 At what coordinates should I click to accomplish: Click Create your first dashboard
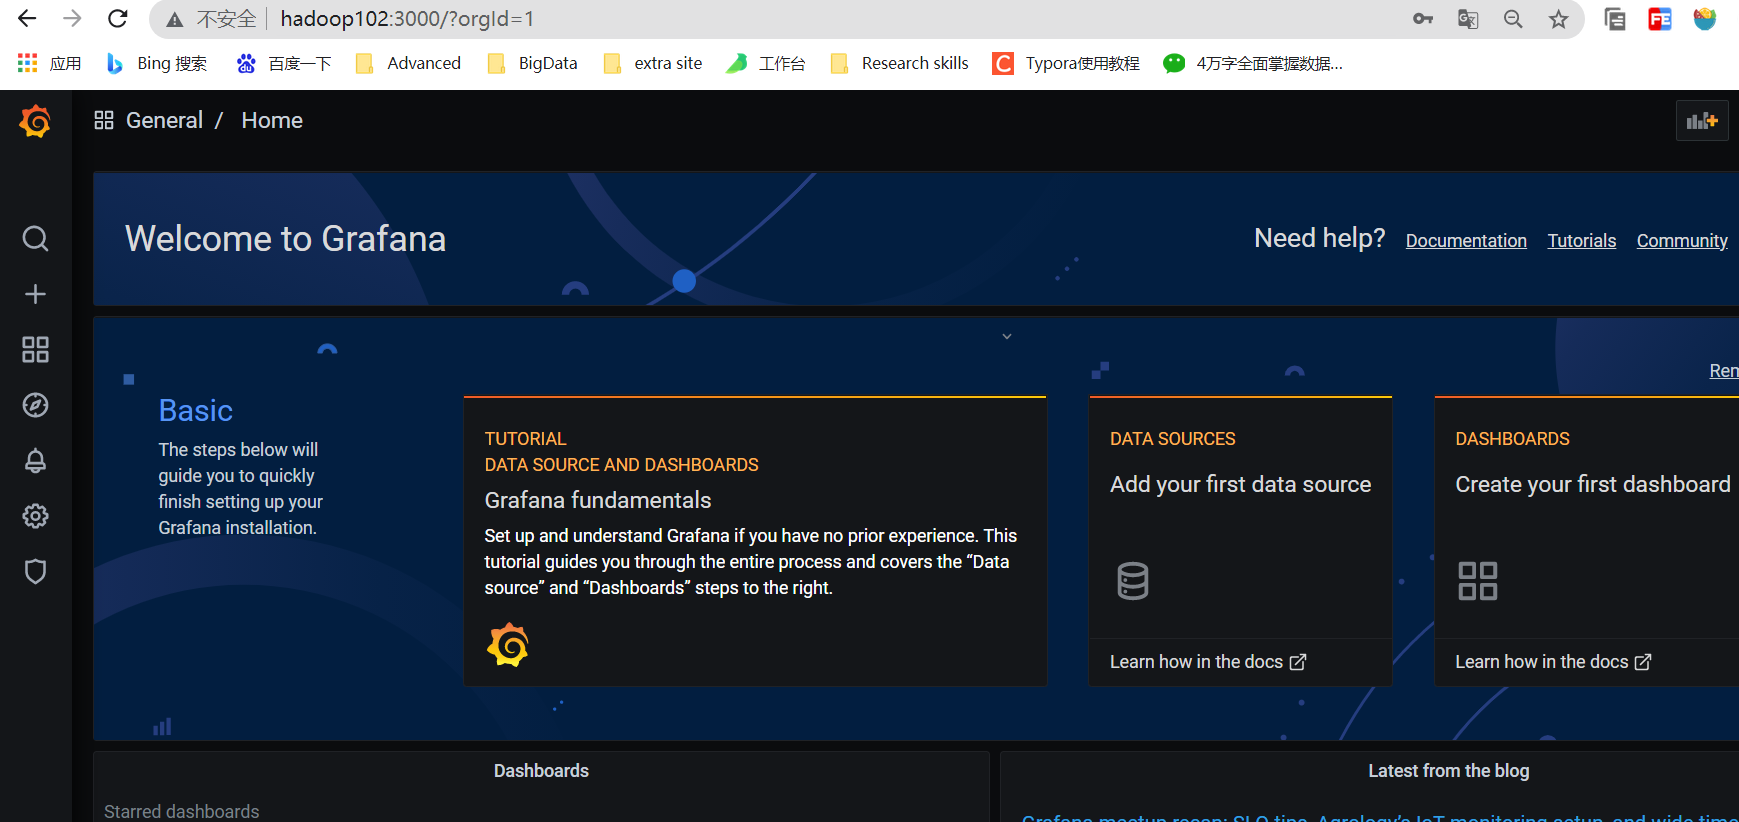pos(1593,484)
